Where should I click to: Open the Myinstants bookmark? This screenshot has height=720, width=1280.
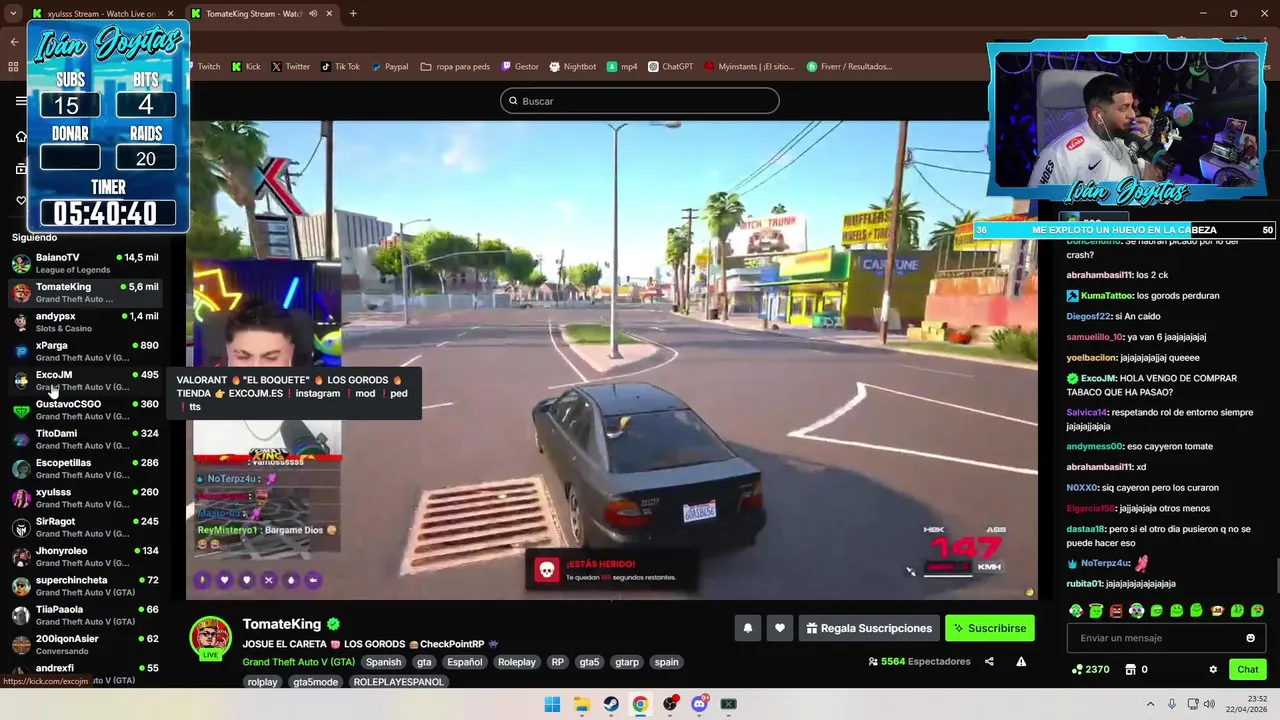tap(749, 67)
